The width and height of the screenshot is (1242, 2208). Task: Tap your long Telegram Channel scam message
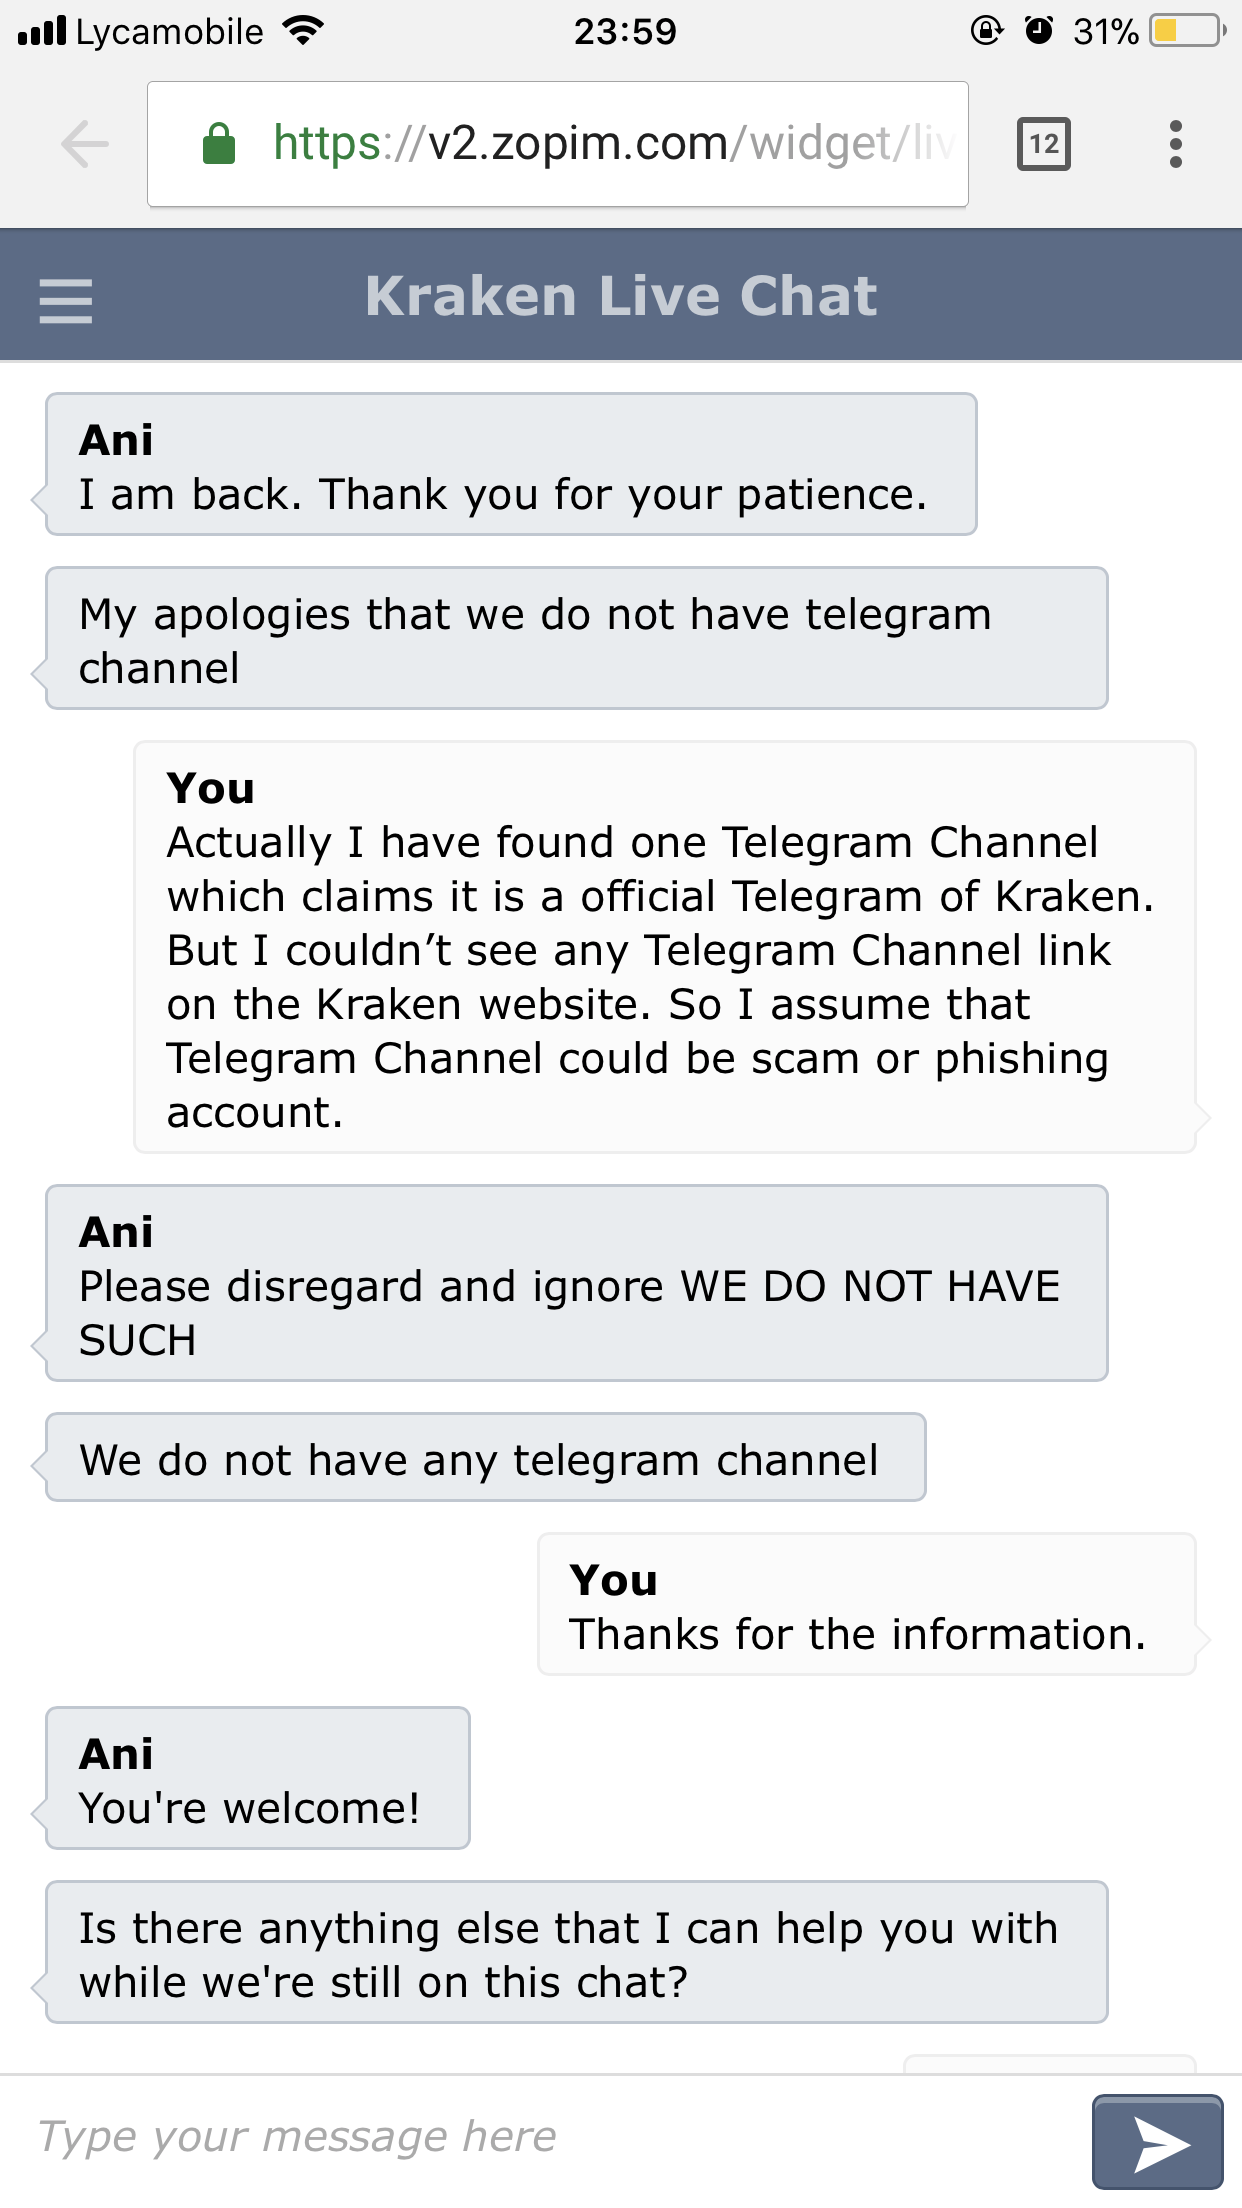click(x=665, y=947)
